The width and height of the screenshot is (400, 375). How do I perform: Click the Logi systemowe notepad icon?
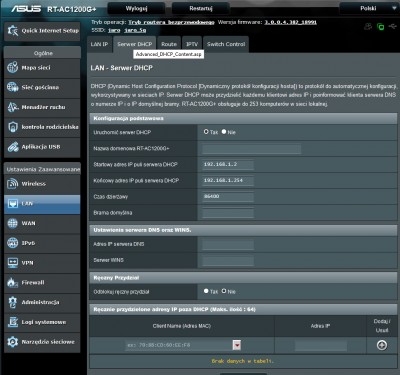click(13, 322)
